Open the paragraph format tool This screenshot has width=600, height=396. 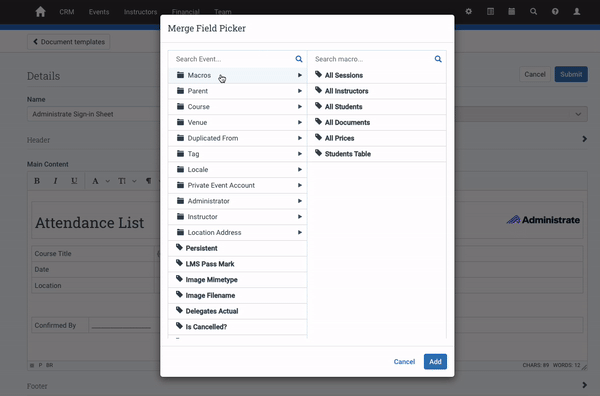[148, 181]
